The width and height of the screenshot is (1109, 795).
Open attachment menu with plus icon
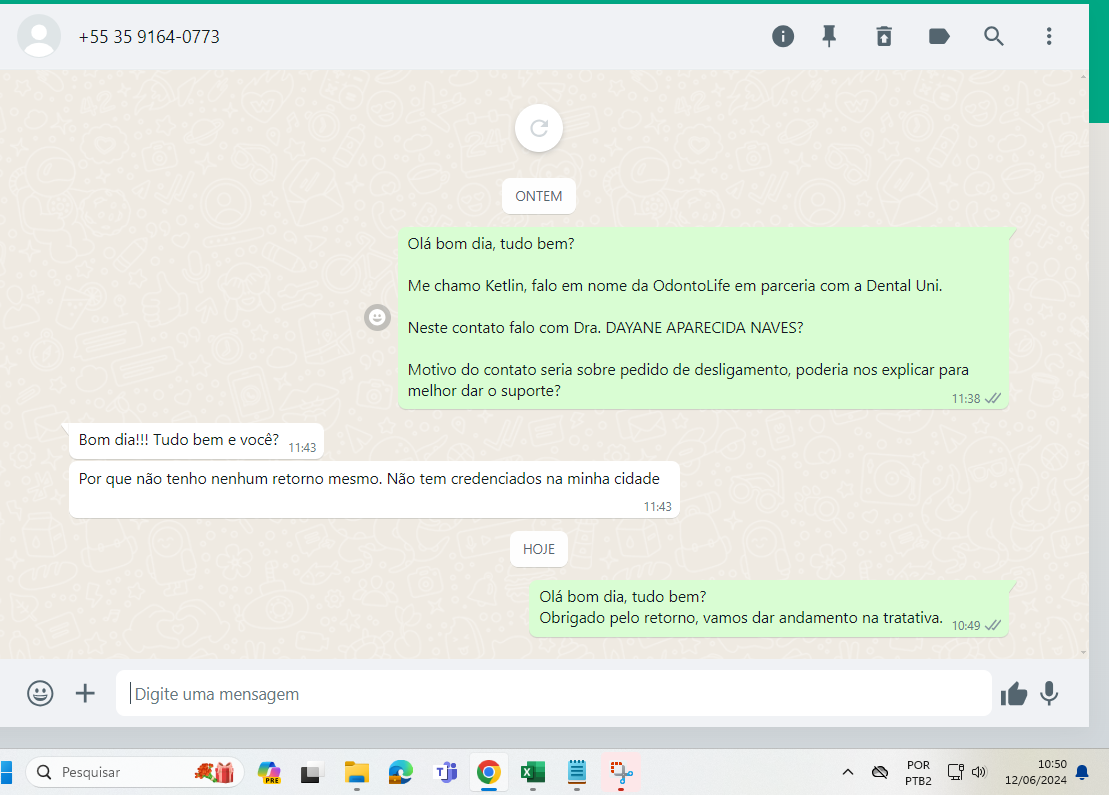pyautogui.click(x=85, y=693)
